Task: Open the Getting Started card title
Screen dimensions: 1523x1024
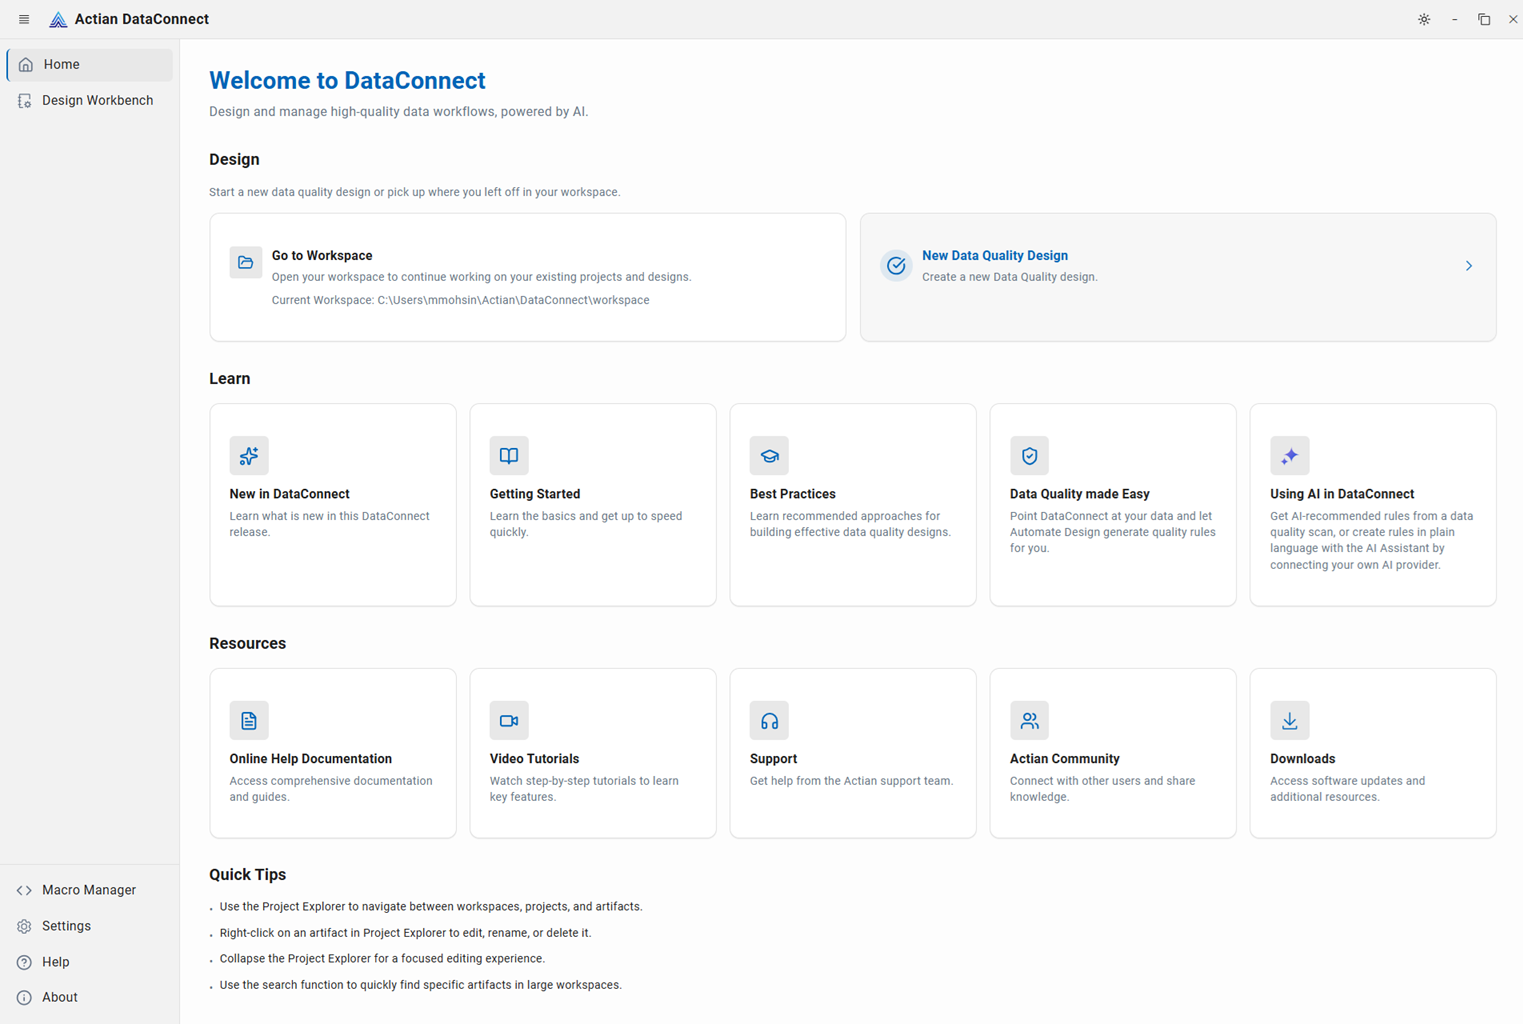Action: point(535,494)
